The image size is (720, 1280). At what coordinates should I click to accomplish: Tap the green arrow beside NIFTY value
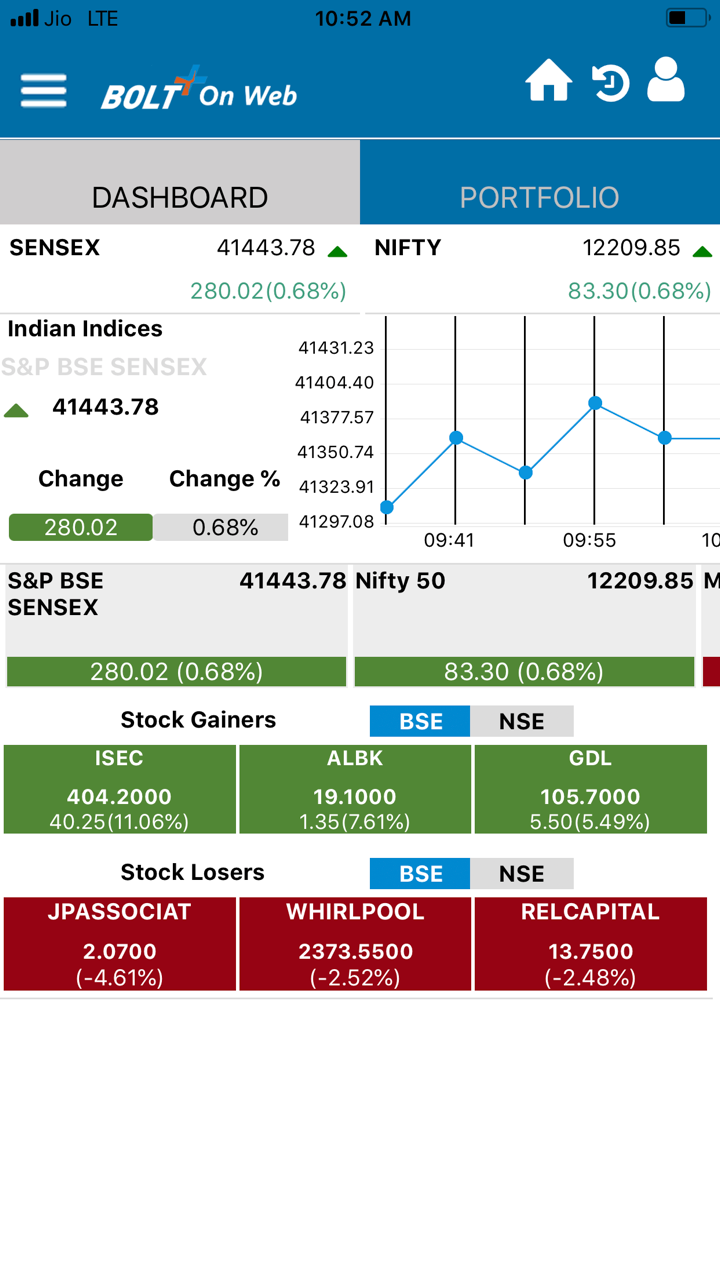[702, 251]
